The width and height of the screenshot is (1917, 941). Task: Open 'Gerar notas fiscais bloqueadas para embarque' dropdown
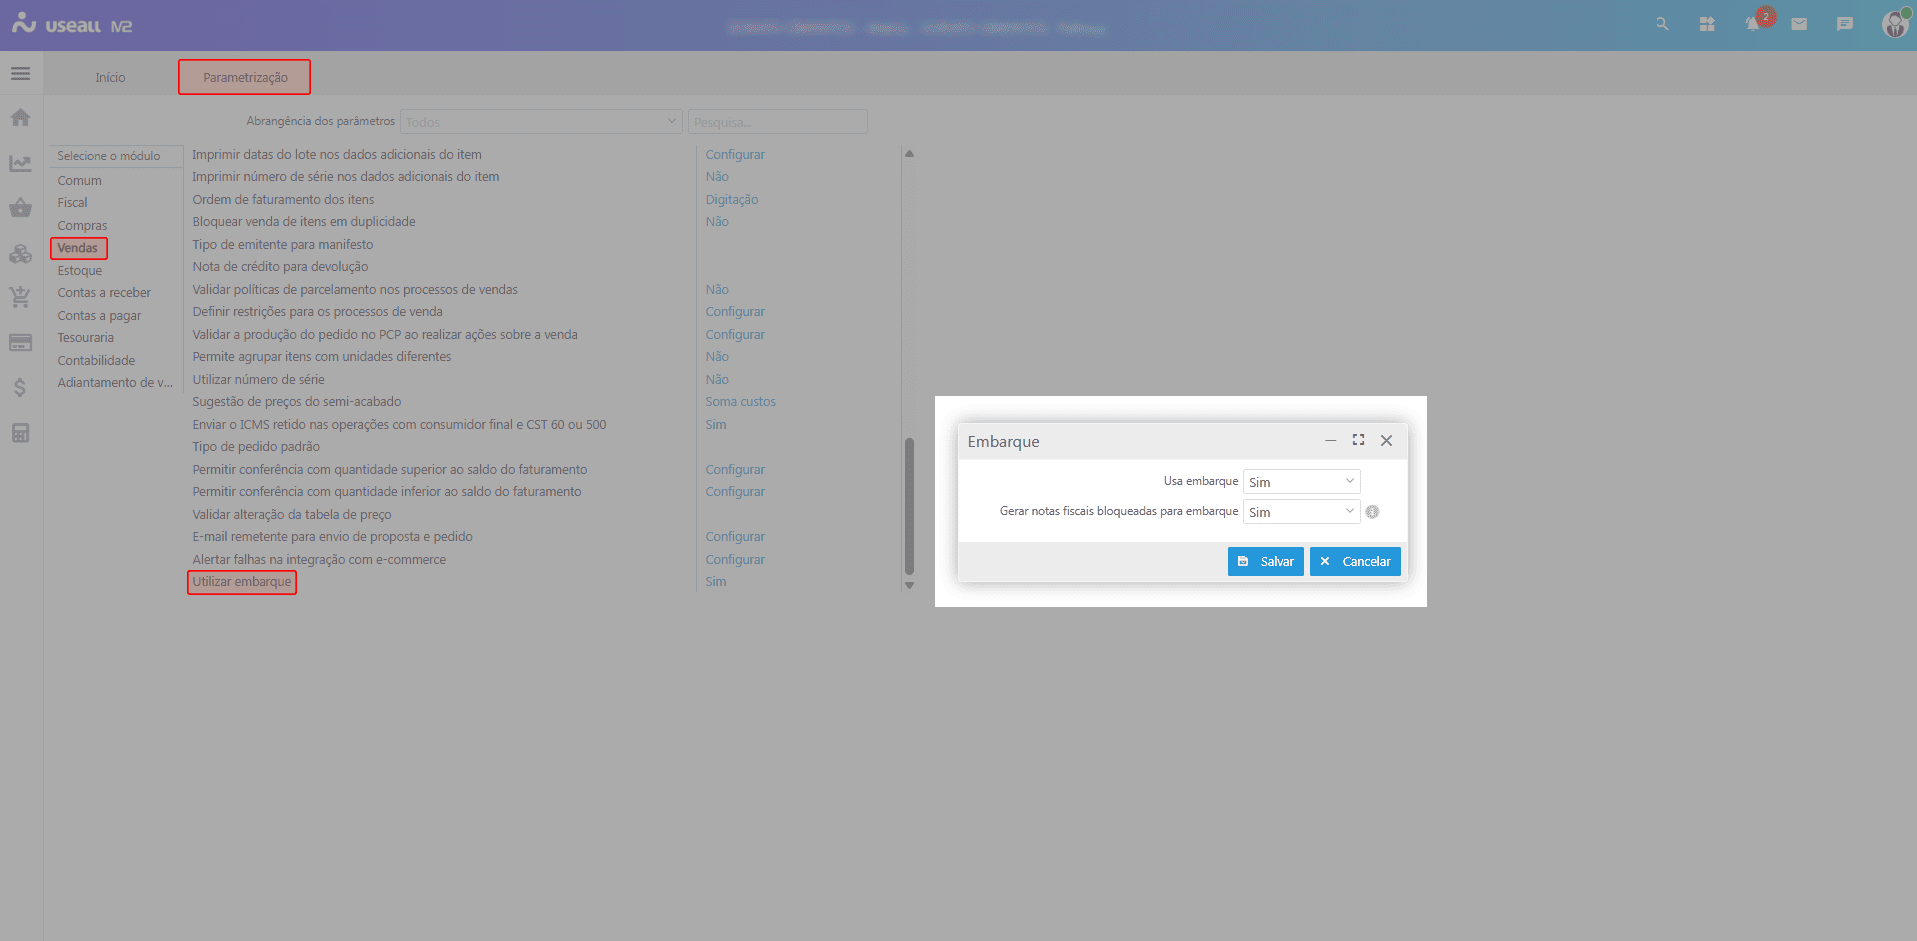tap(1301, 512)
